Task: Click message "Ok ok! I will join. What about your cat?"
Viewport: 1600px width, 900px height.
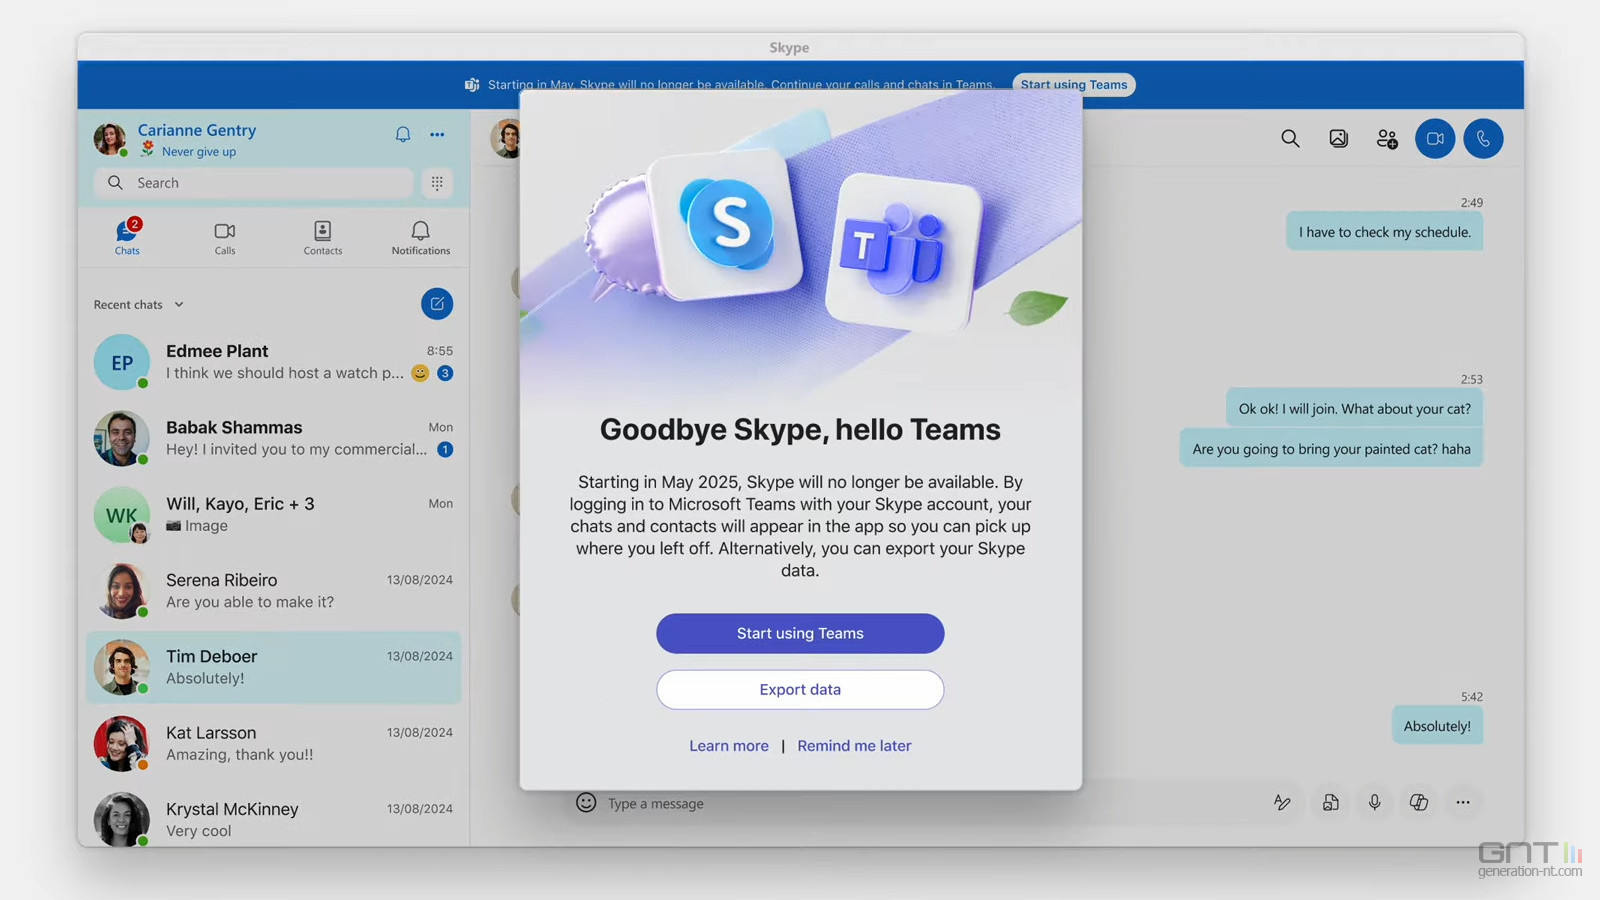Action: coord(1355,409)
